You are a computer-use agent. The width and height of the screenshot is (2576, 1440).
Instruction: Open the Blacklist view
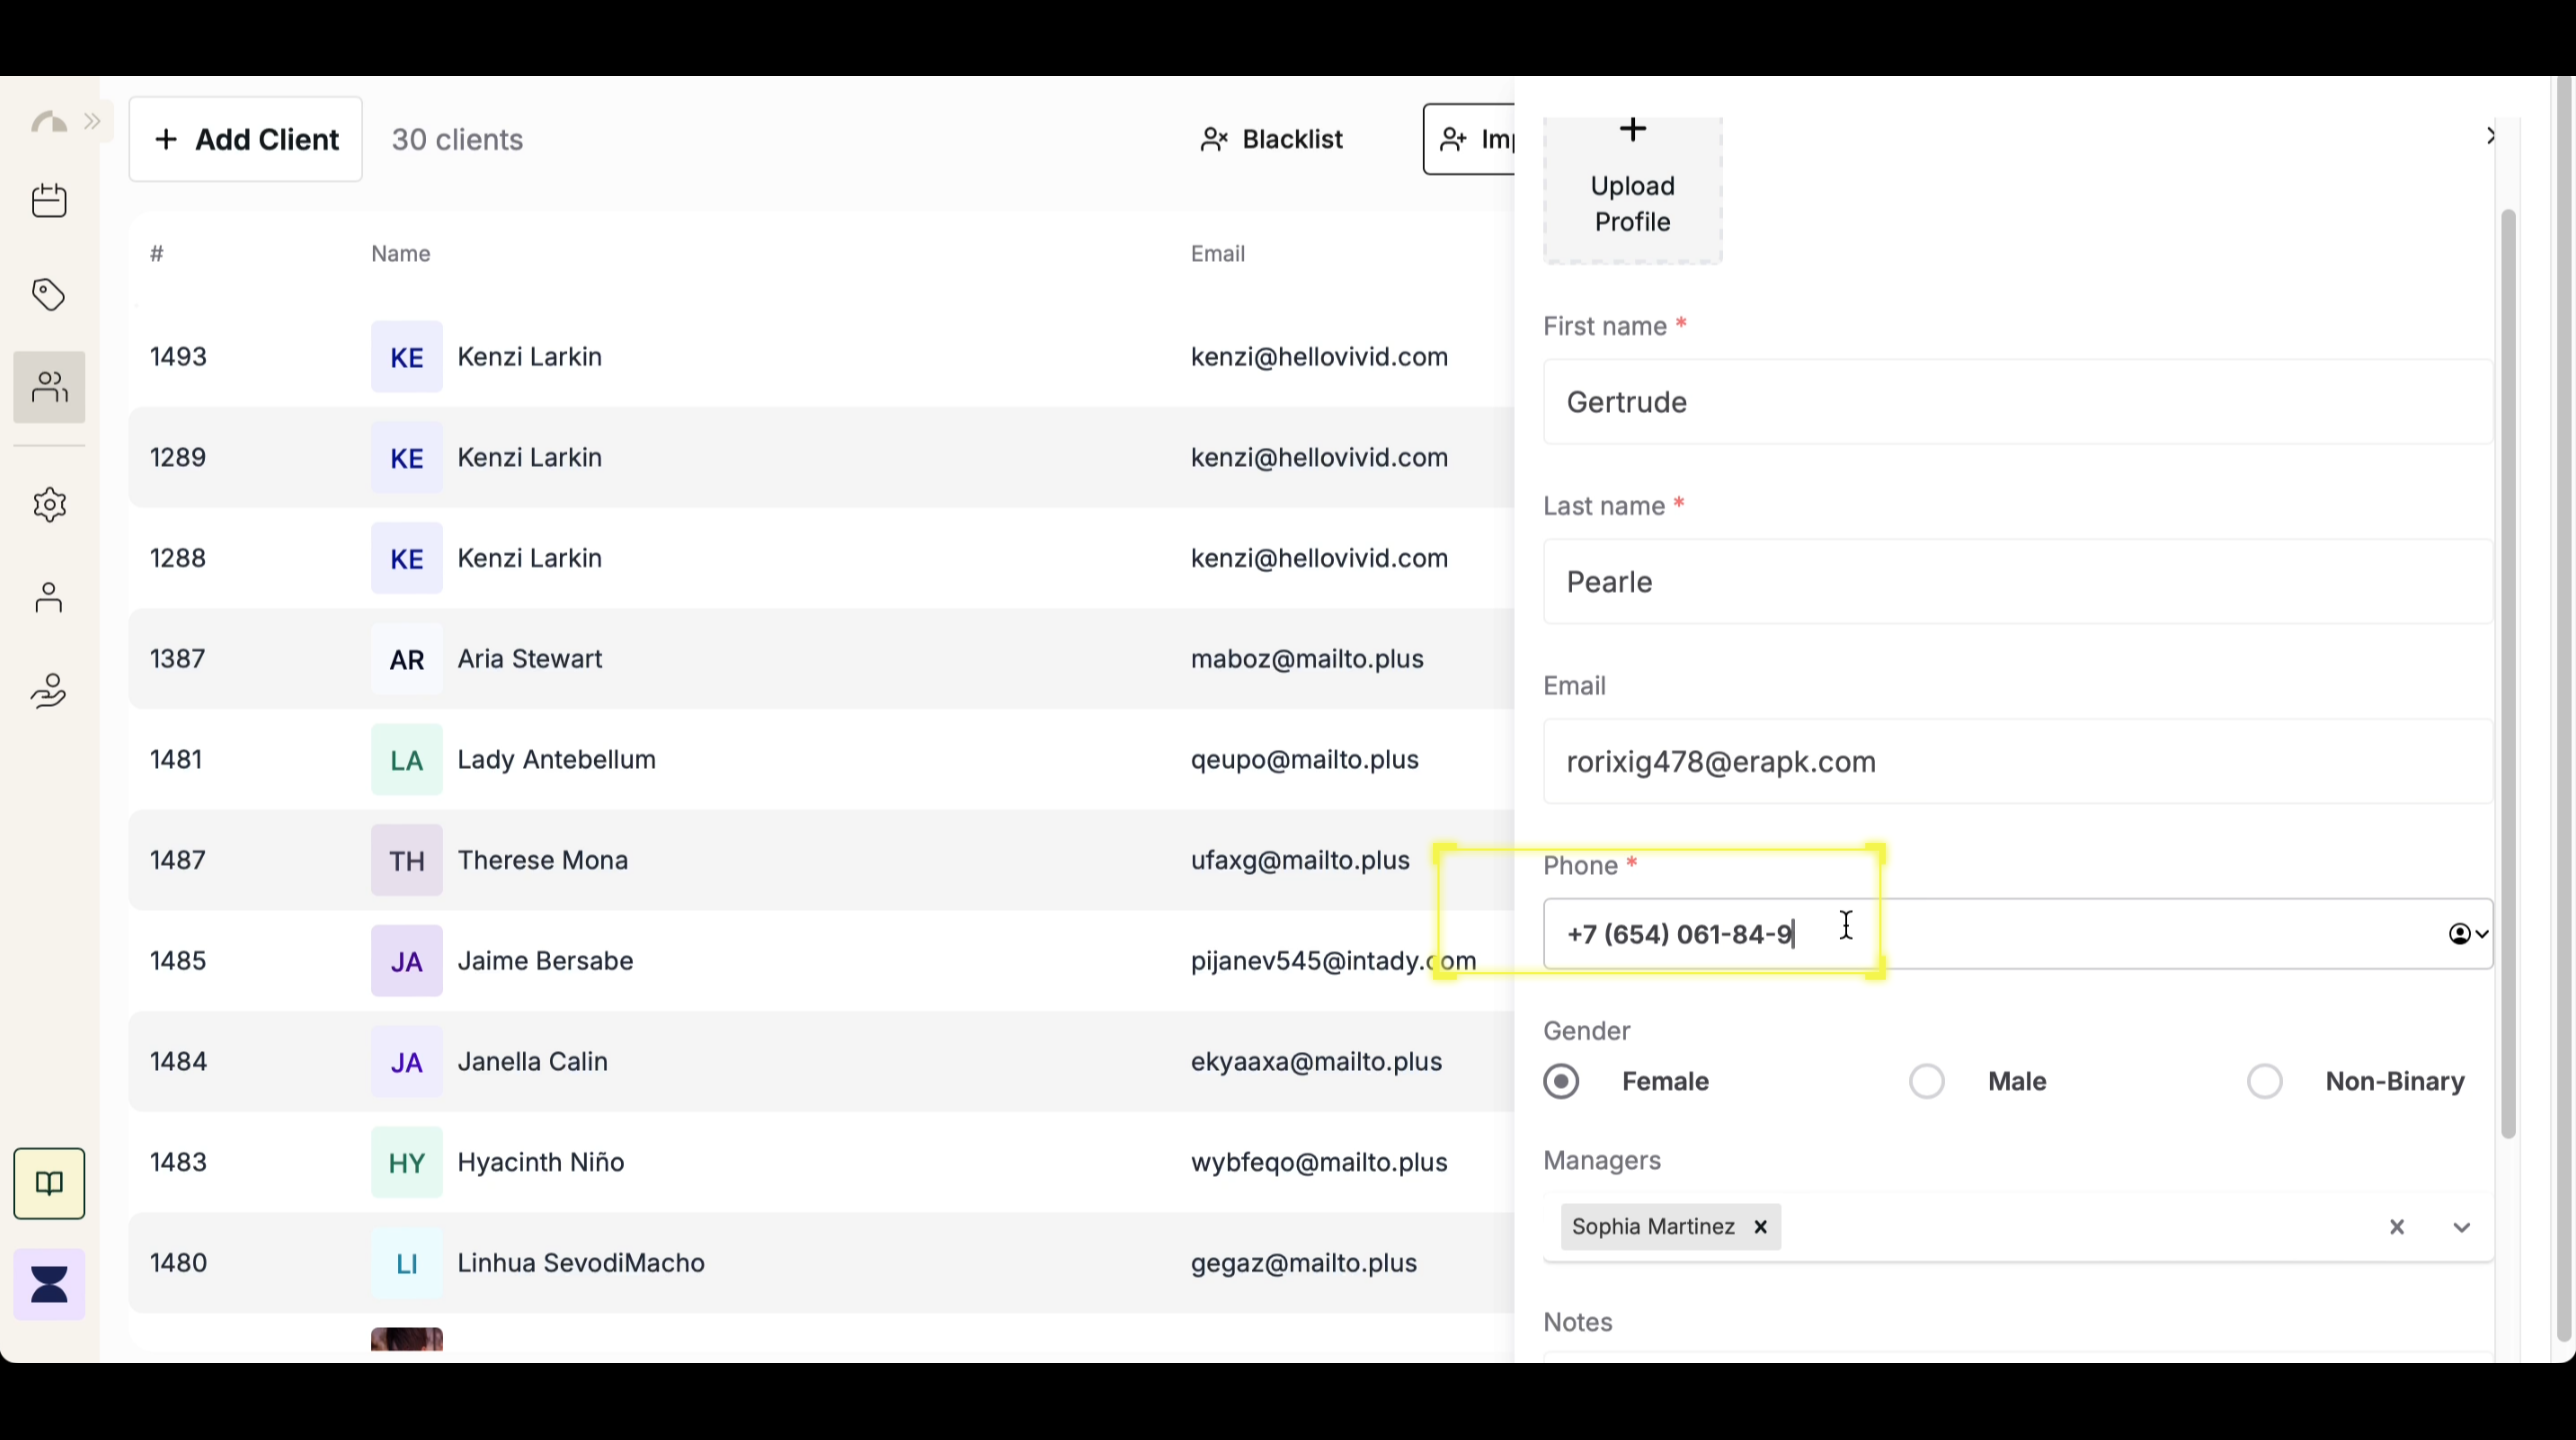coord(1271,139)
